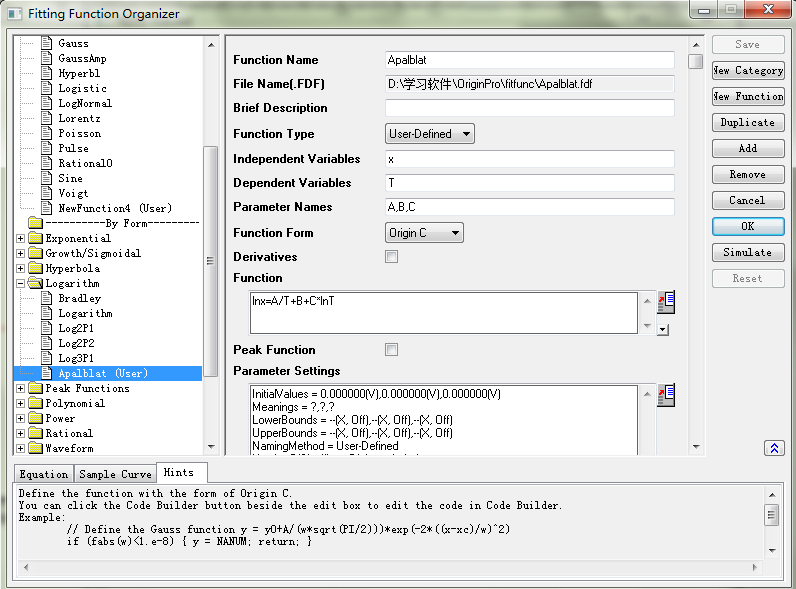Click the Simulate button
796x589 pixels.
[x=748, y=252]
